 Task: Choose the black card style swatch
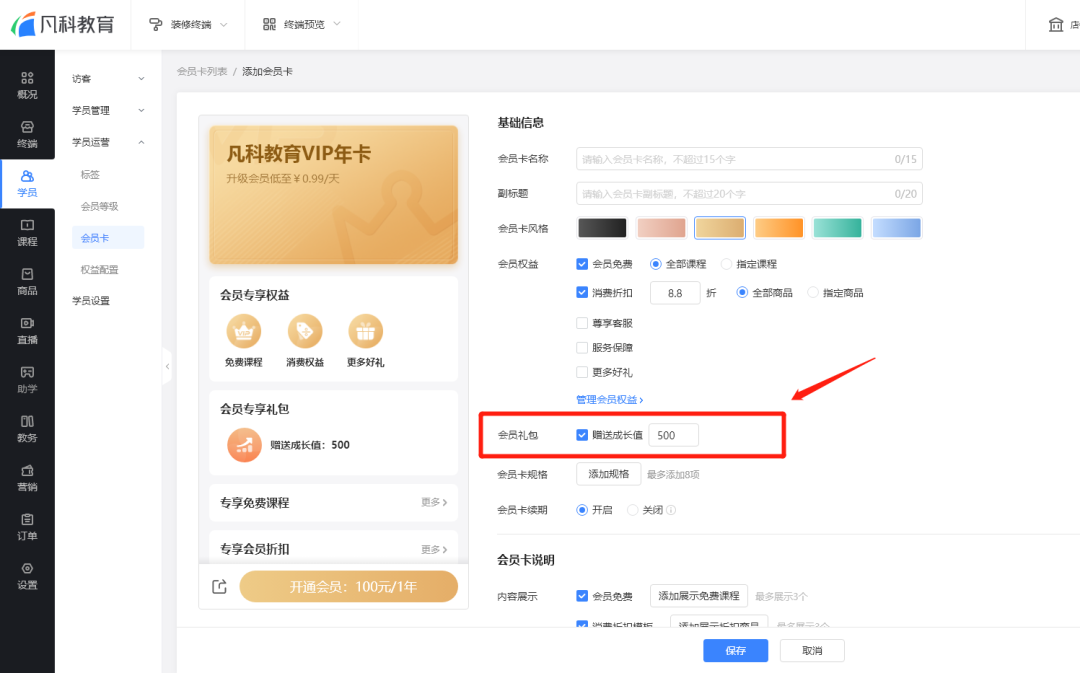coord(603,228)
